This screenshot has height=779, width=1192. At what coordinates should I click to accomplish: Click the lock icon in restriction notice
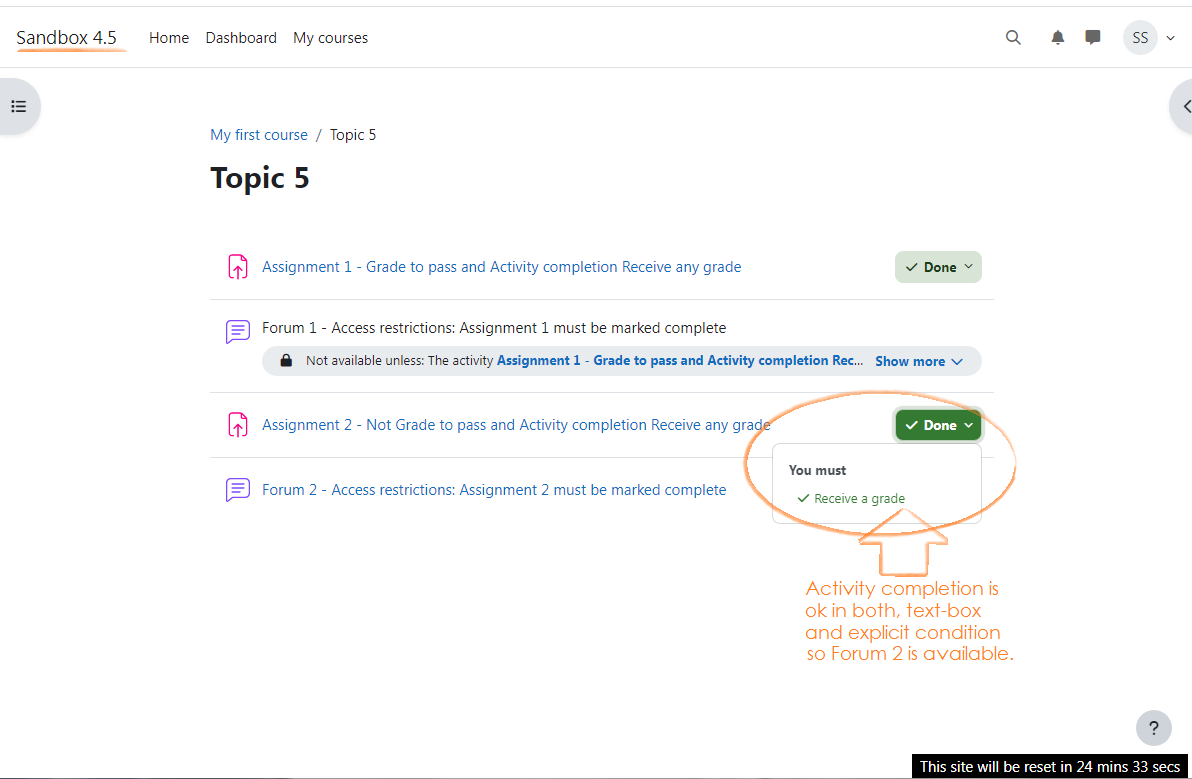pyautogui.click(x=286, y=360)
